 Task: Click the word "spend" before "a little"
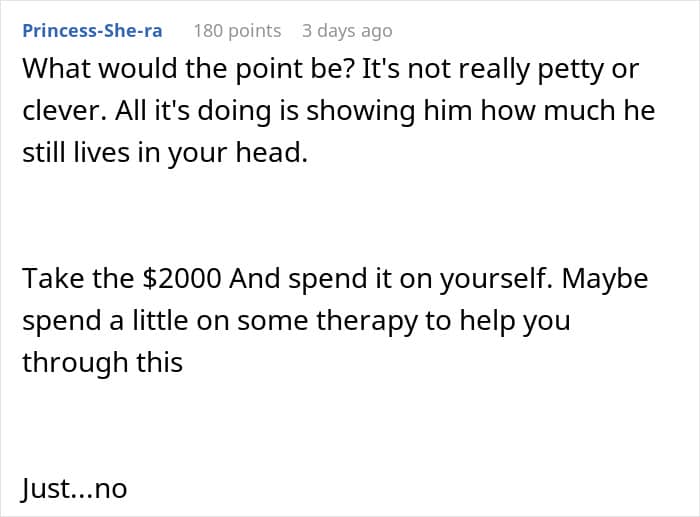tap(61, 321)
